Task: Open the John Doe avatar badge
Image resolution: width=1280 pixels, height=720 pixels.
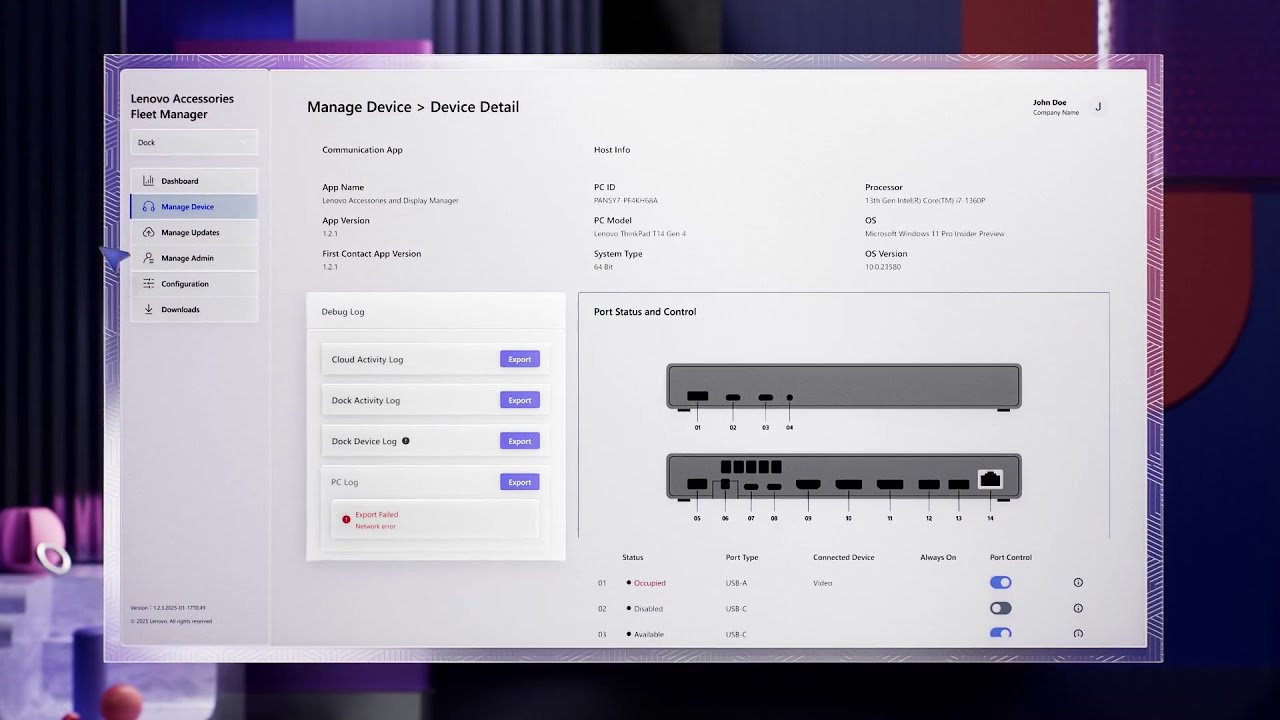Action: point(1098,107)
